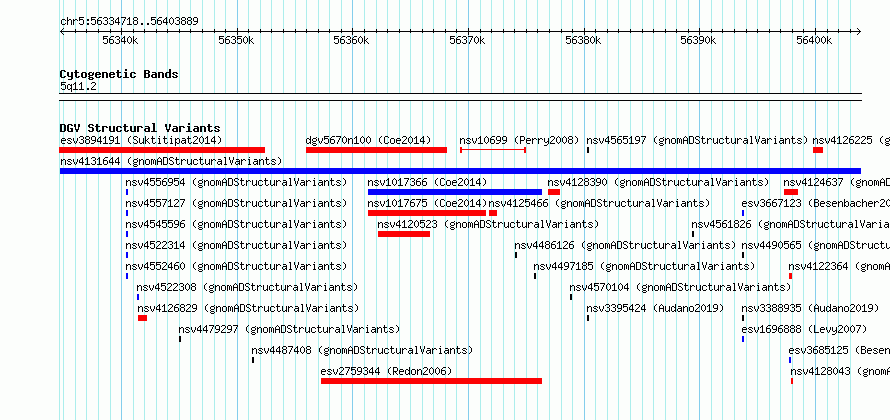Select the red bar under nsv4128390
The image size is (890, 420).
[x=554, y=192]
